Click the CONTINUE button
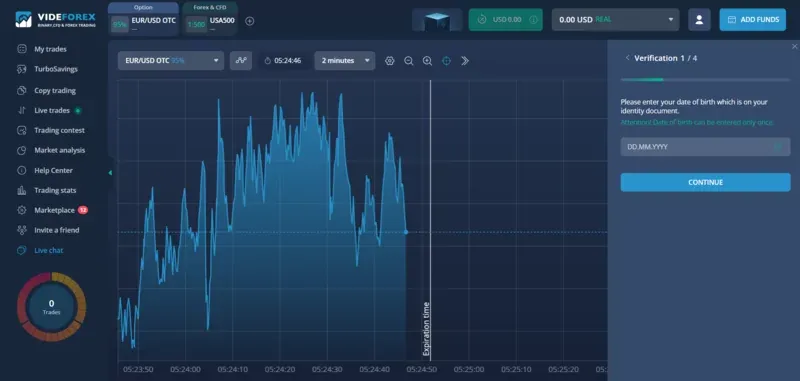800x381 pixels. (705, 182)
